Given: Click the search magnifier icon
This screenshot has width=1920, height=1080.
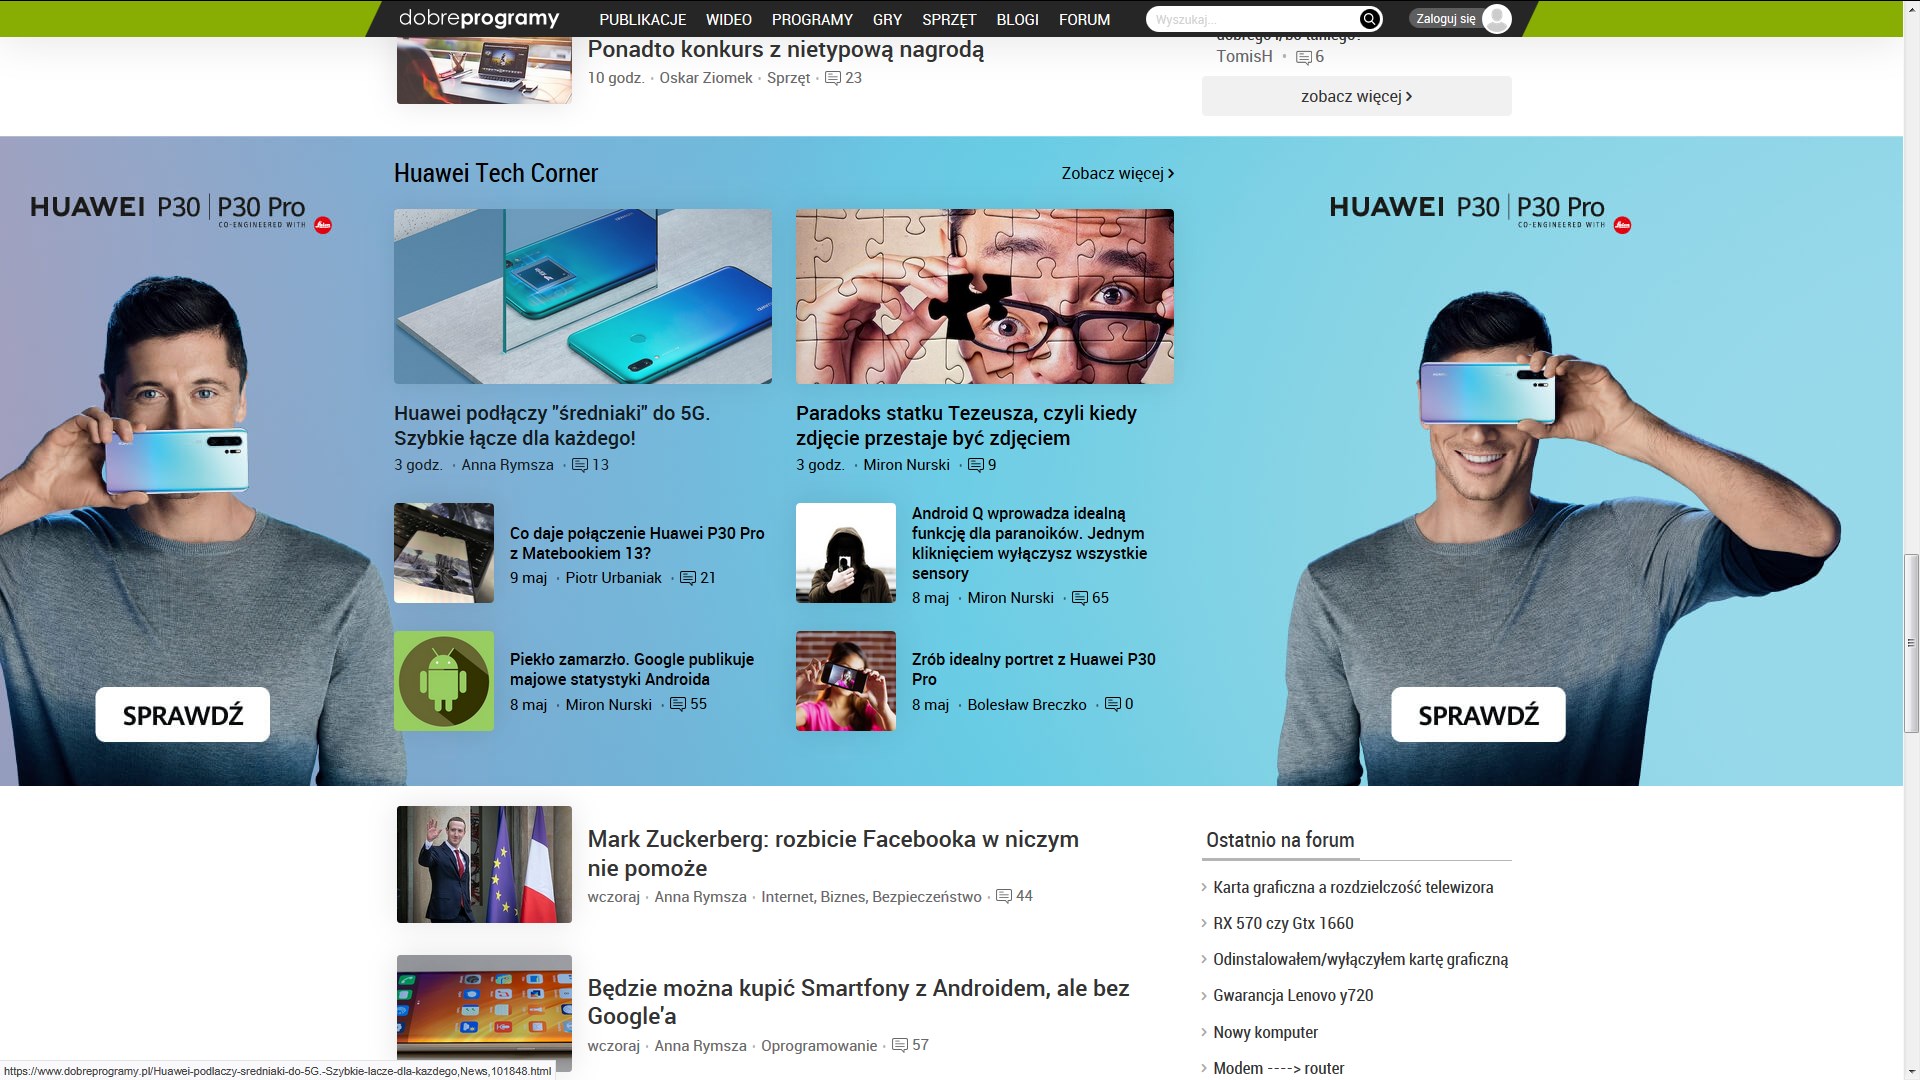Looking at the screenshot, I should pos(1370,19).
